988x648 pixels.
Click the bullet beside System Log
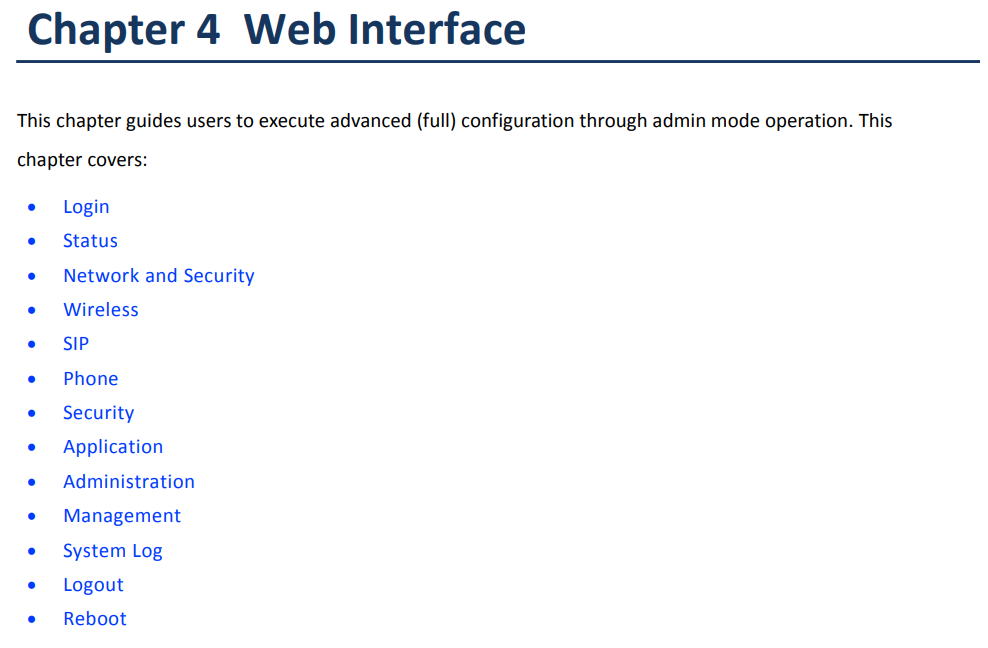point(32,550)
